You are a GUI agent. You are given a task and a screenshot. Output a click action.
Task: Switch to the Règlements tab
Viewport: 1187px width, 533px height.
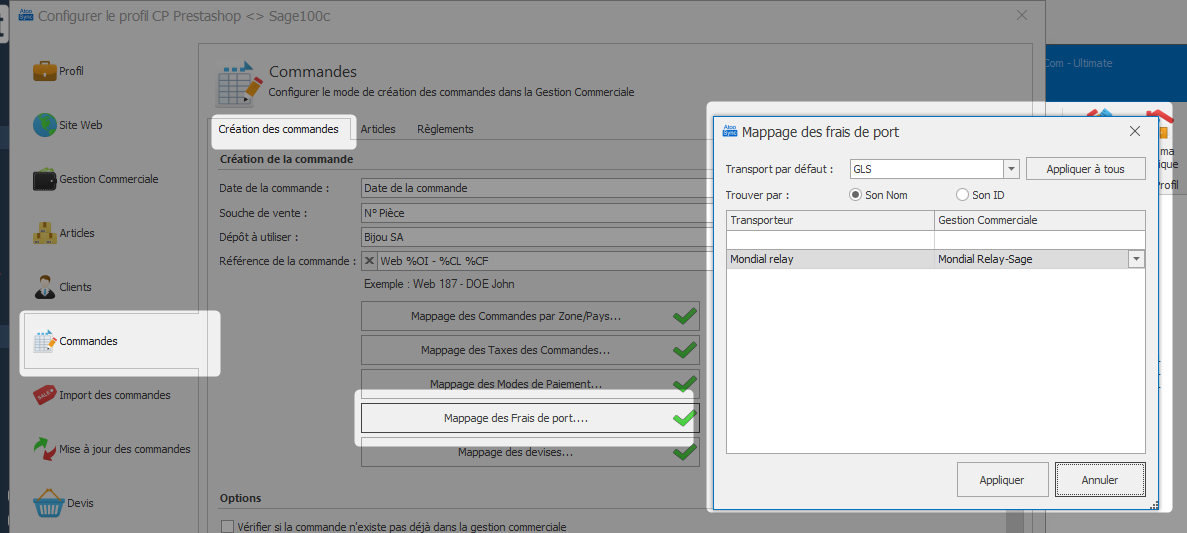click(x=445, y=129)
